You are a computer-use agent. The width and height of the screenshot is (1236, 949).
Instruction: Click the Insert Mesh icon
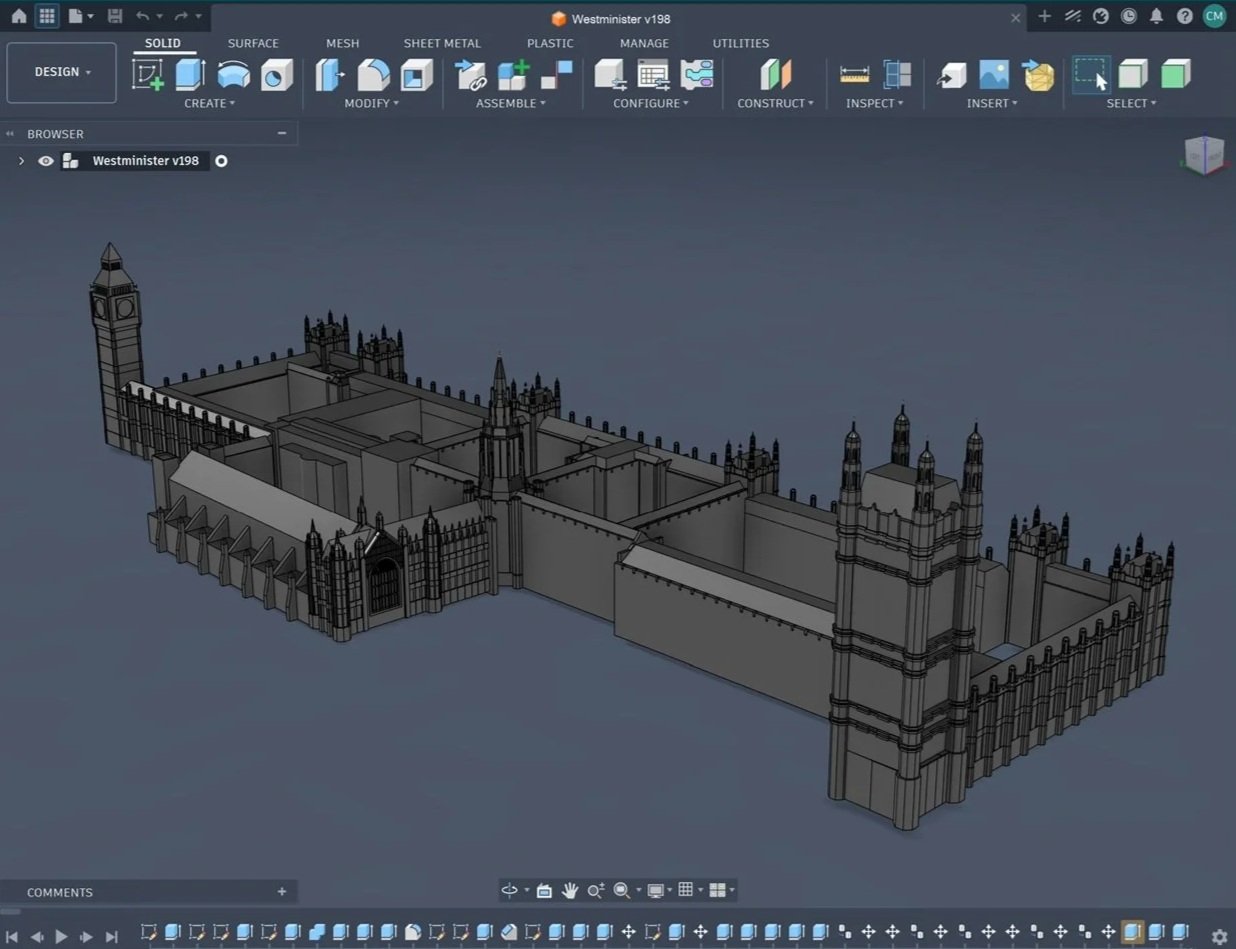click(1038, 75)
